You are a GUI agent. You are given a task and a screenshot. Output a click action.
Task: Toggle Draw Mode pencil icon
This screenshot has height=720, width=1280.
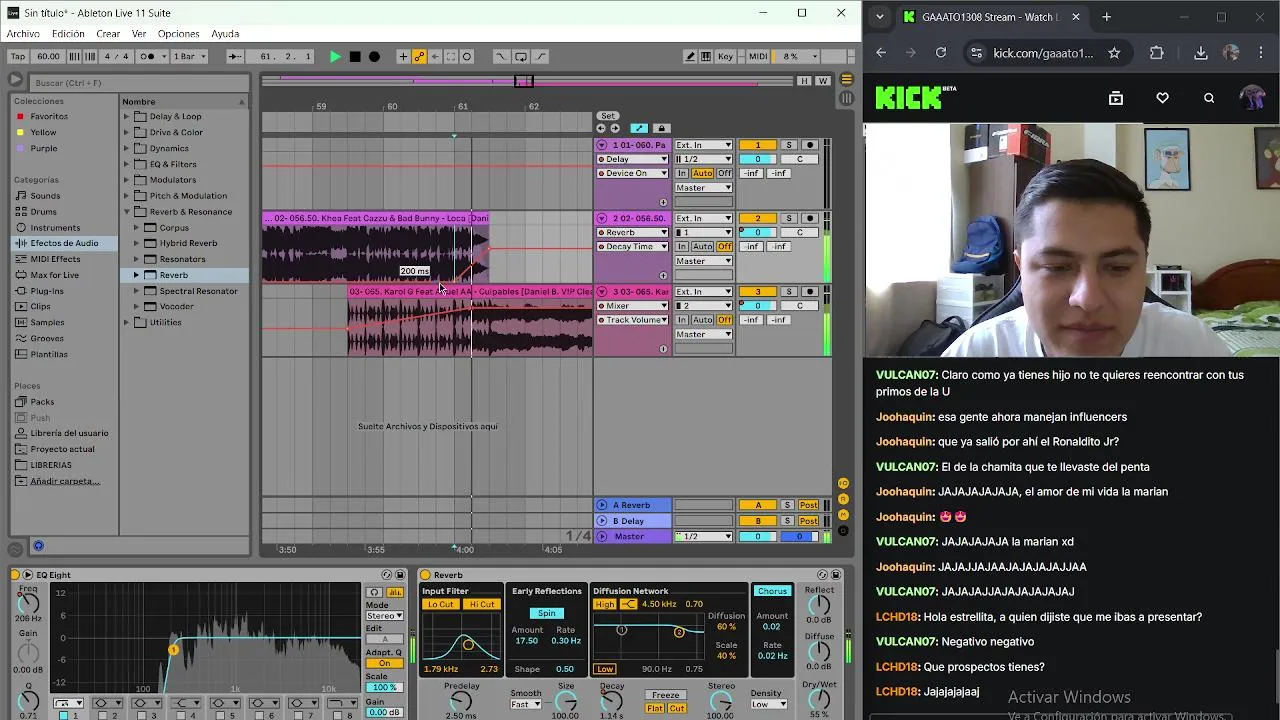click(690, 57)
